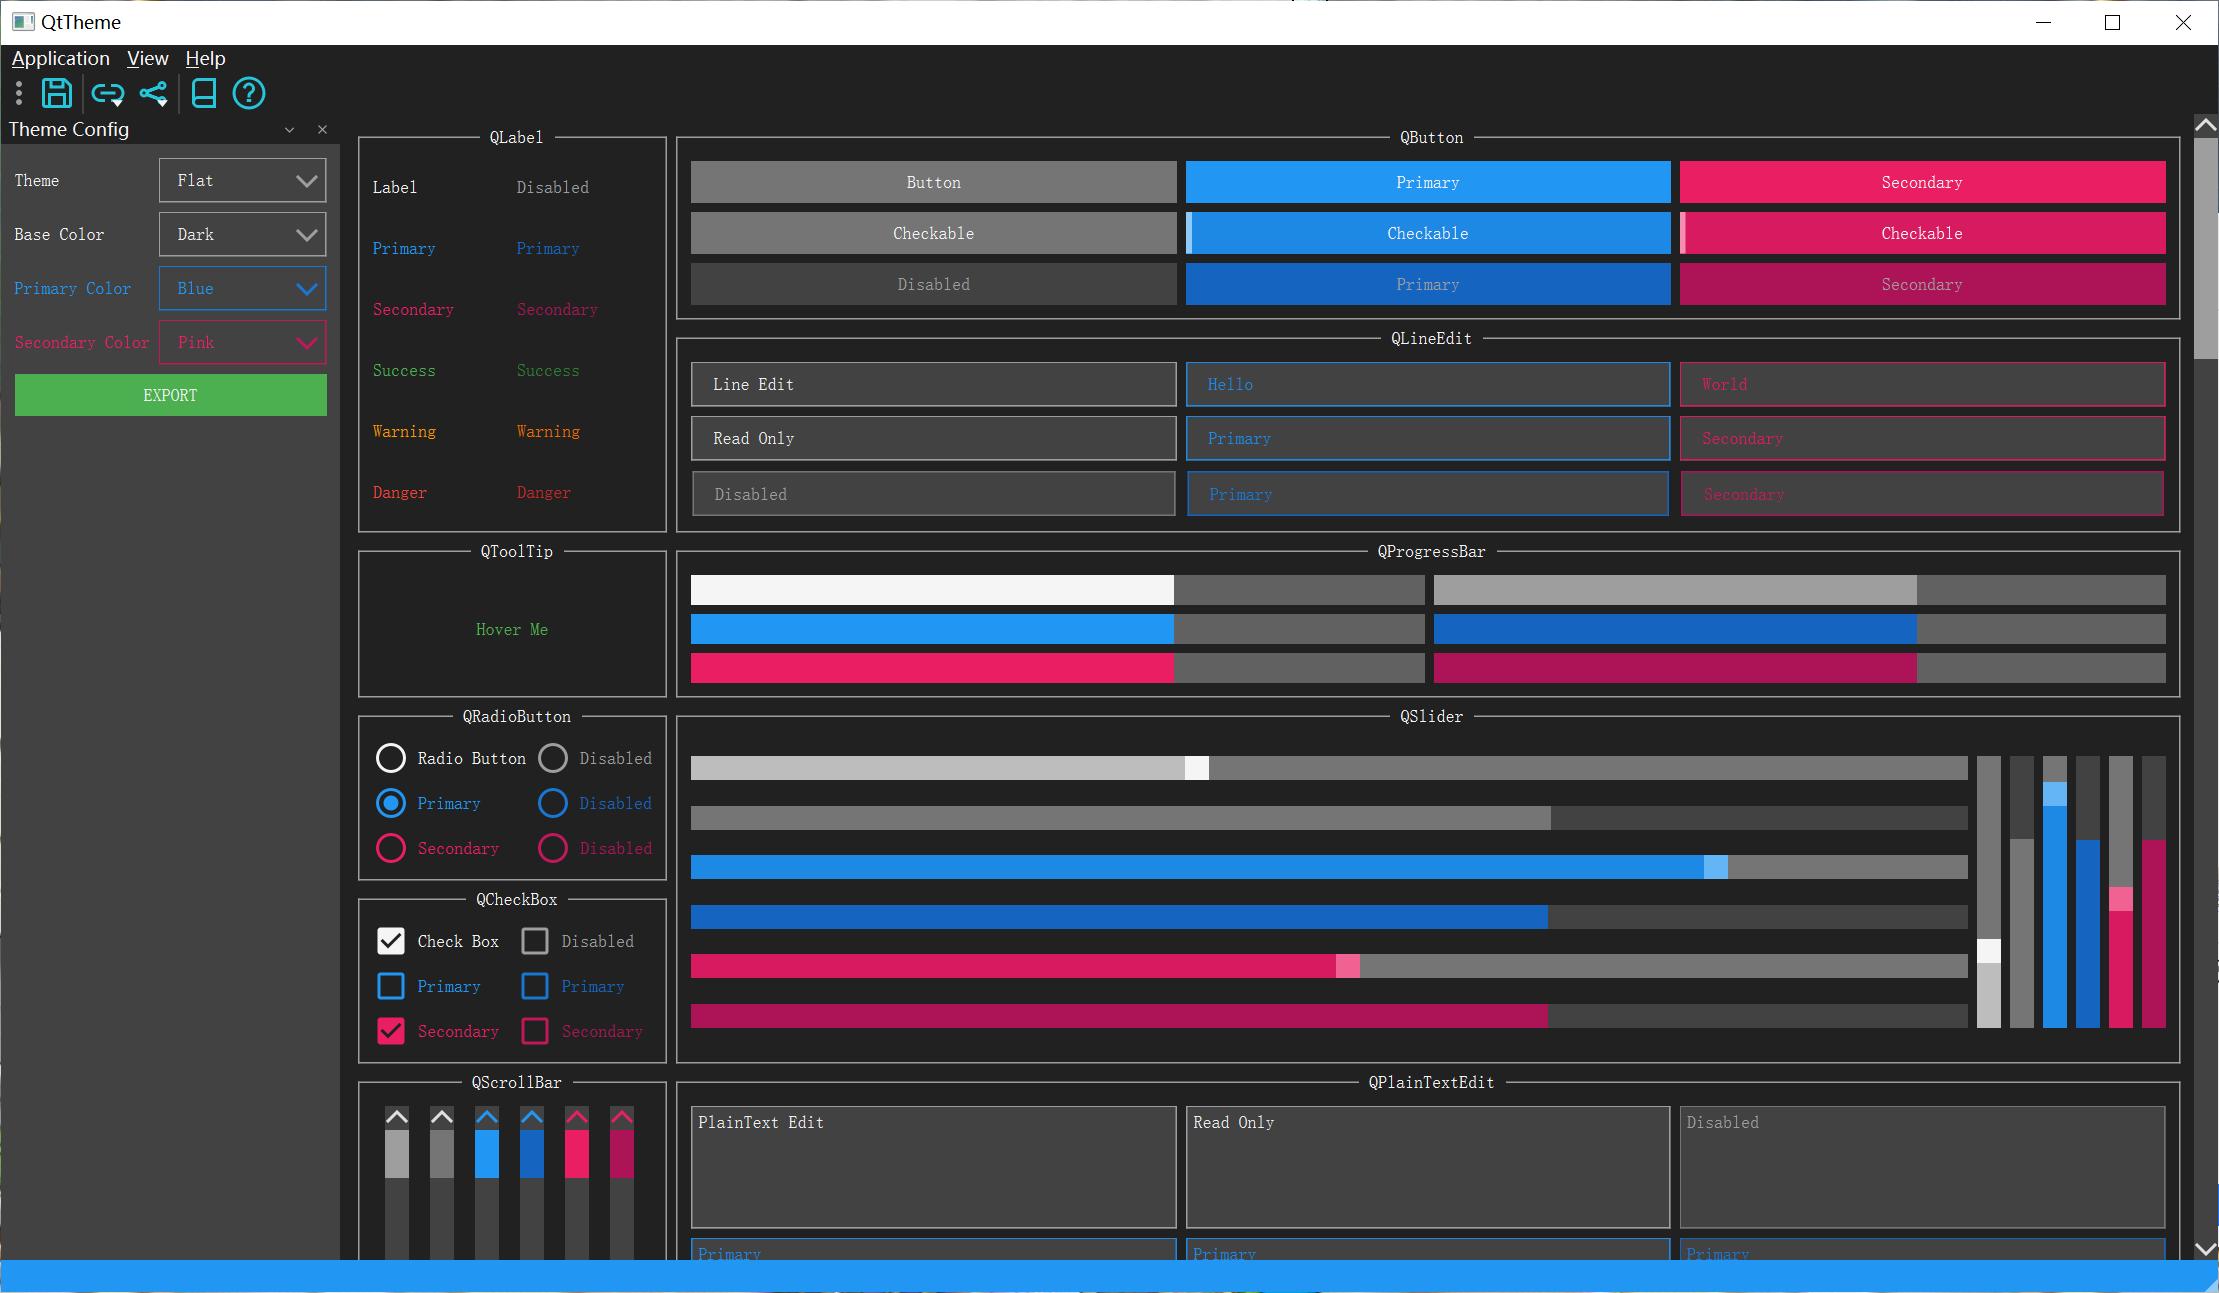
Task: Click the chain link toolbar icon
Action: coord(107,94)
